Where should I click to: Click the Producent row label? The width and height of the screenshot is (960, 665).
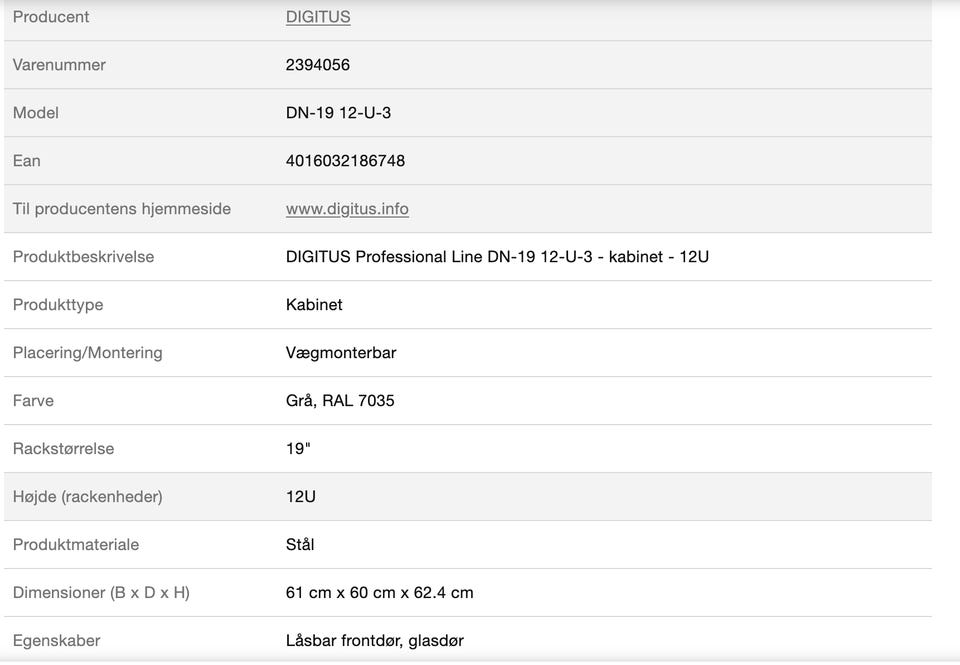coord(51,17)
